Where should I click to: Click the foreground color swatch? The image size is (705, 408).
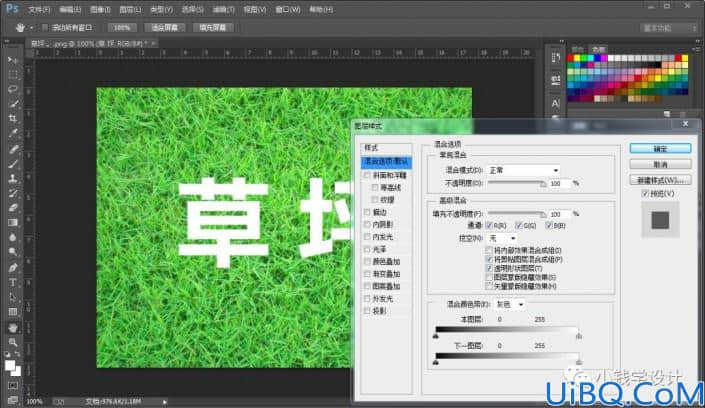coord(9,366)
